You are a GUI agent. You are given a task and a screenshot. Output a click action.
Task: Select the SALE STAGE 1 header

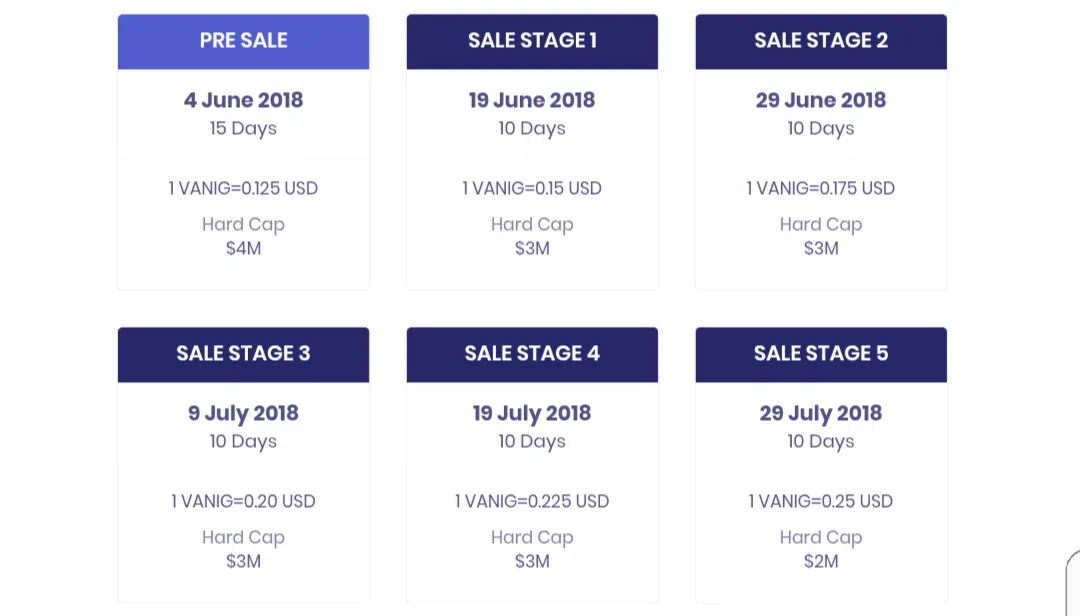click(532, 41)
